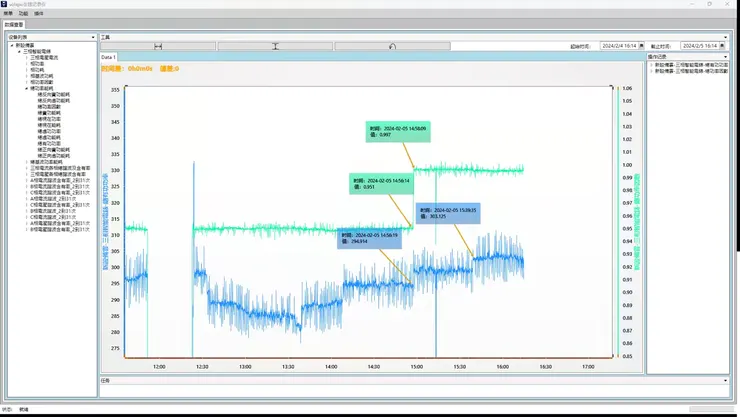Open the 插件 menu
740x417 pixels.
coord(39,14)
